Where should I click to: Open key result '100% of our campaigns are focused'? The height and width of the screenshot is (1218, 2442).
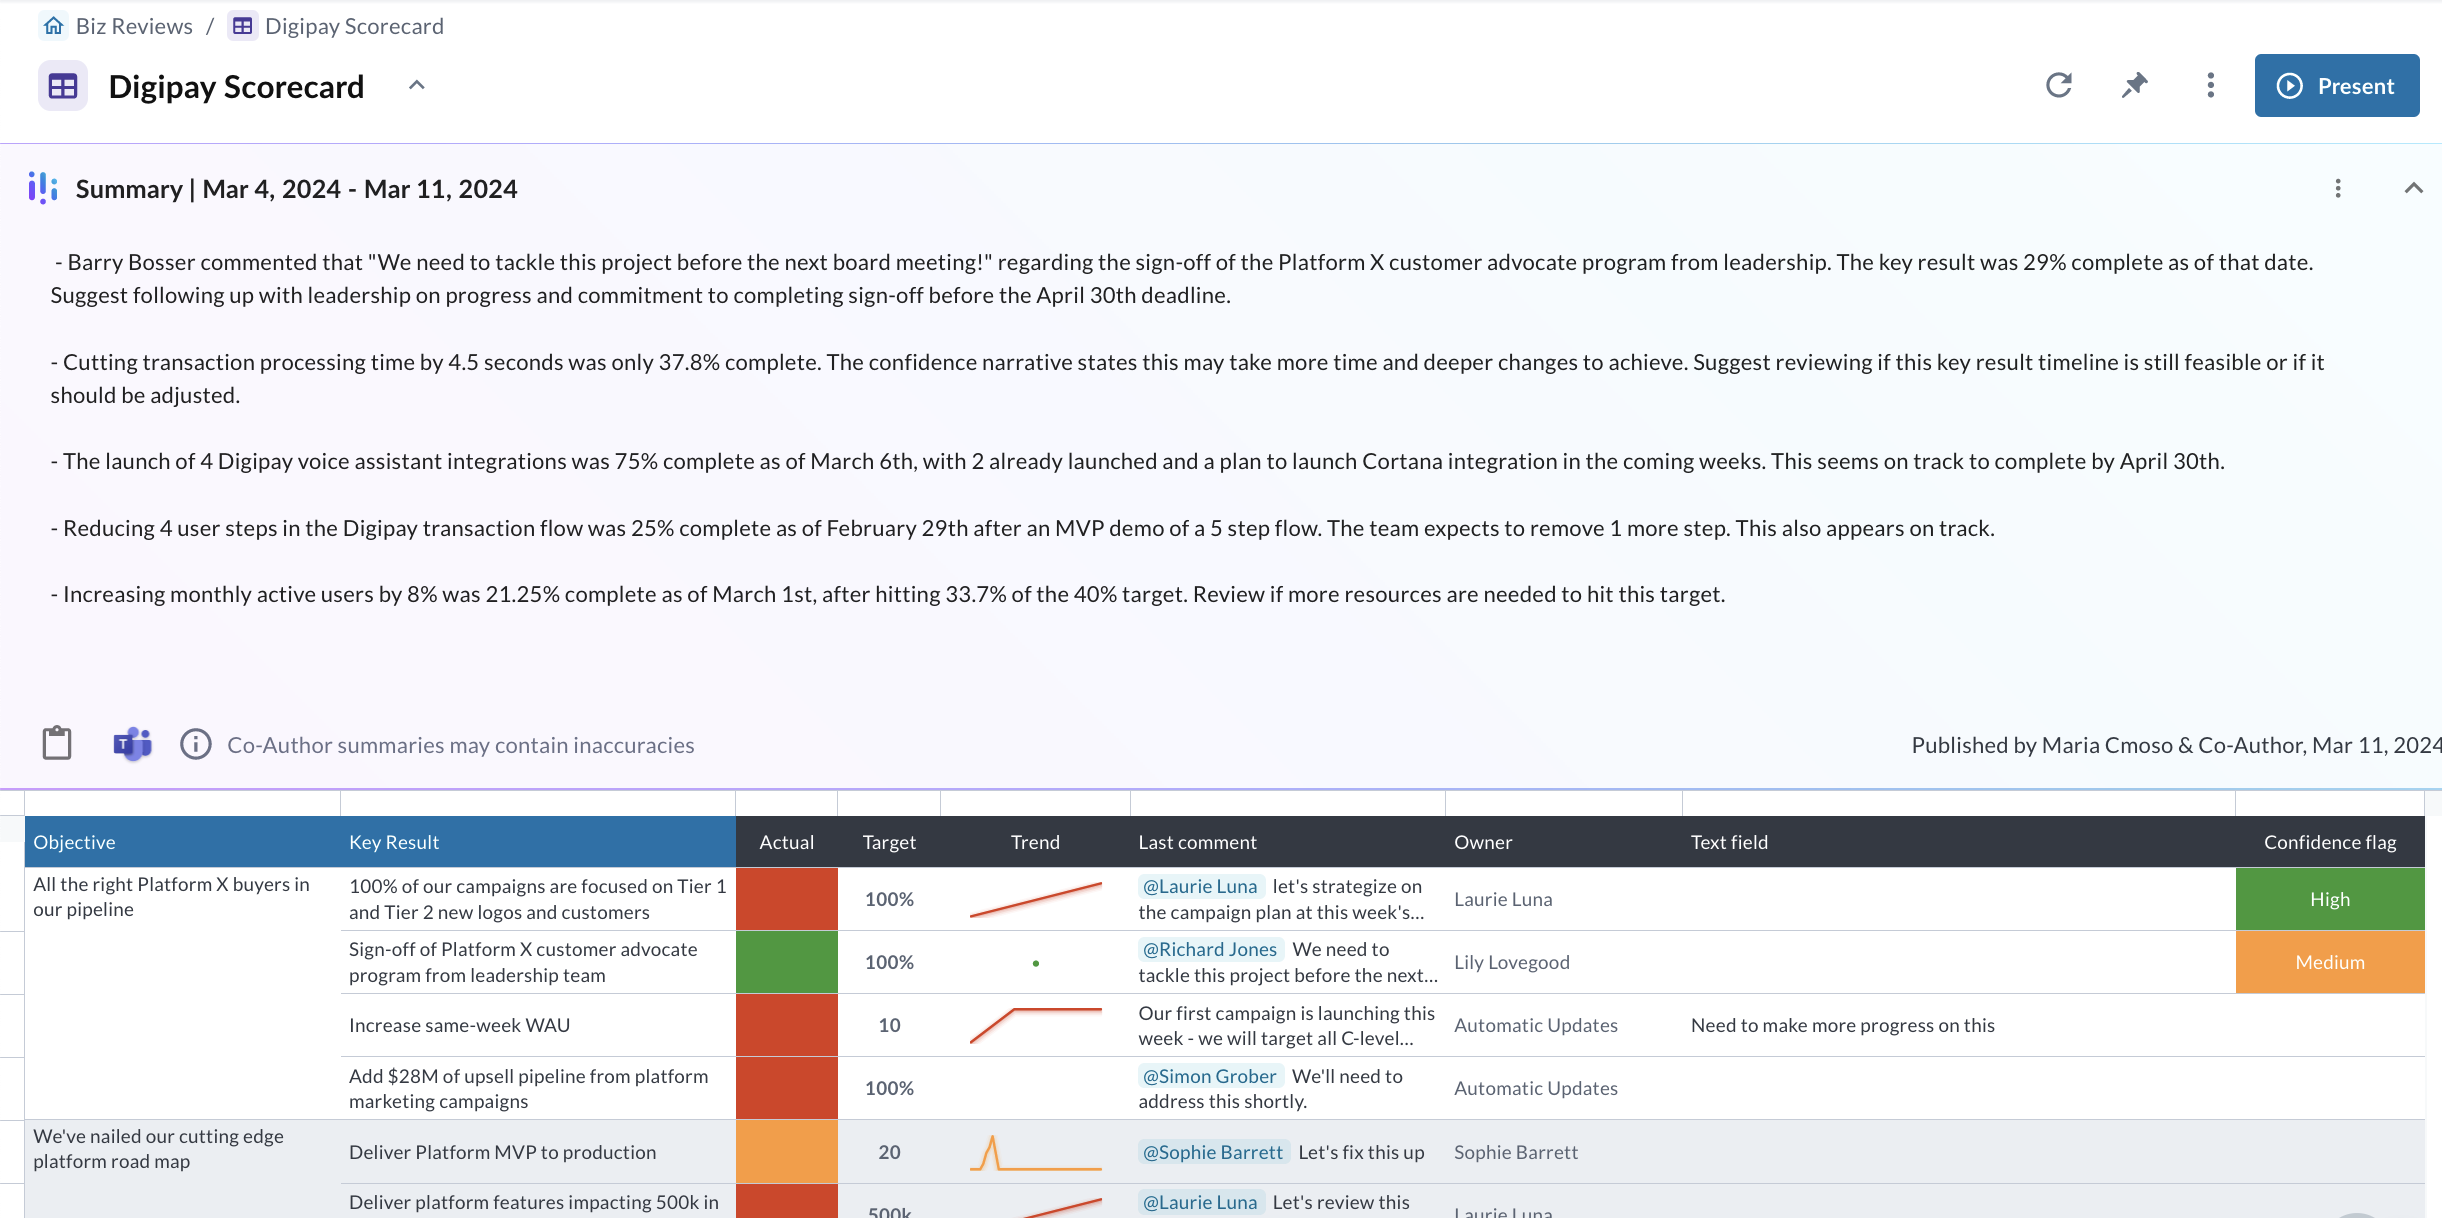(537, 899)
